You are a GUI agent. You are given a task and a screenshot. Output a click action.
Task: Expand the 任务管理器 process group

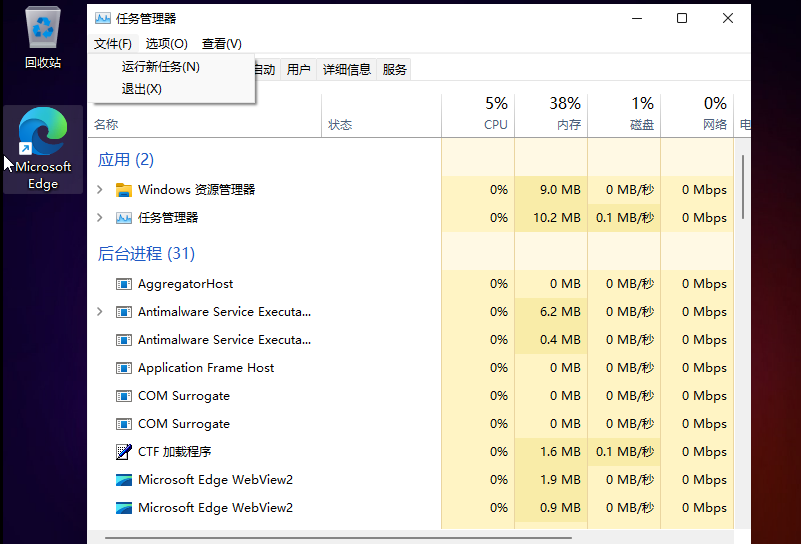(99, 218)
